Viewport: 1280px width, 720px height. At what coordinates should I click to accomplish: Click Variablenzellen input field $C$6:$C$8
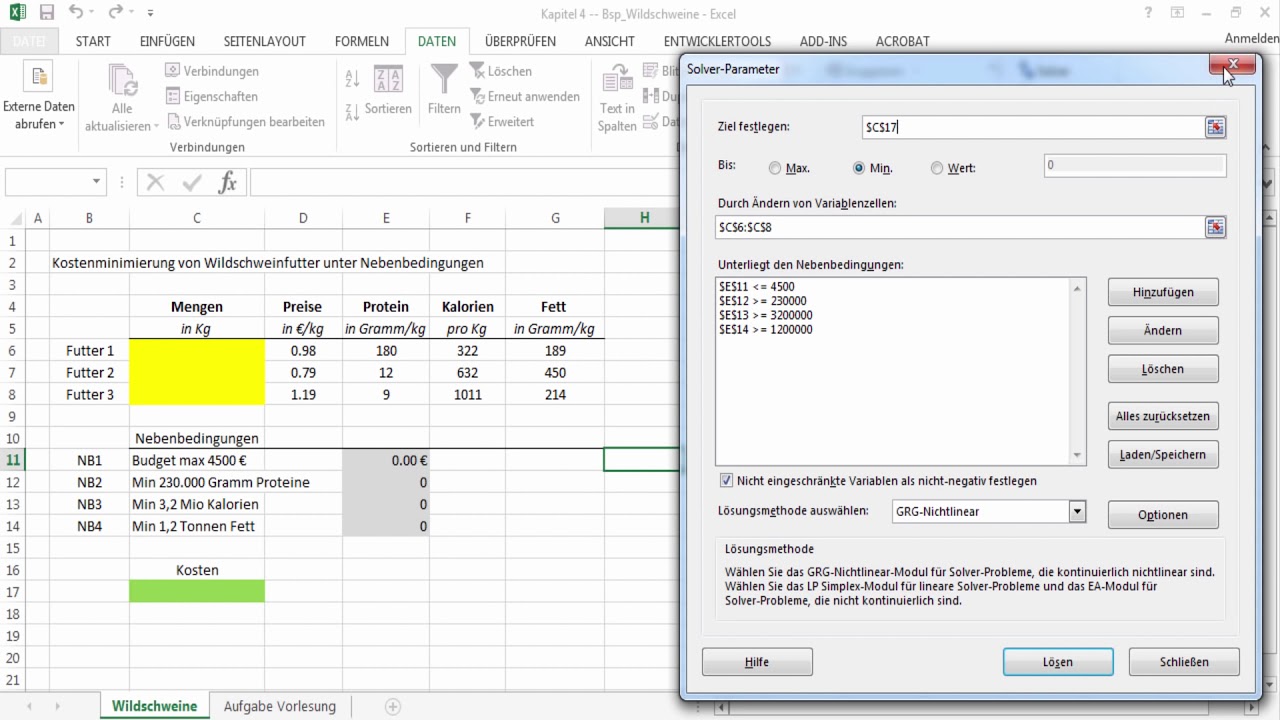959,227
